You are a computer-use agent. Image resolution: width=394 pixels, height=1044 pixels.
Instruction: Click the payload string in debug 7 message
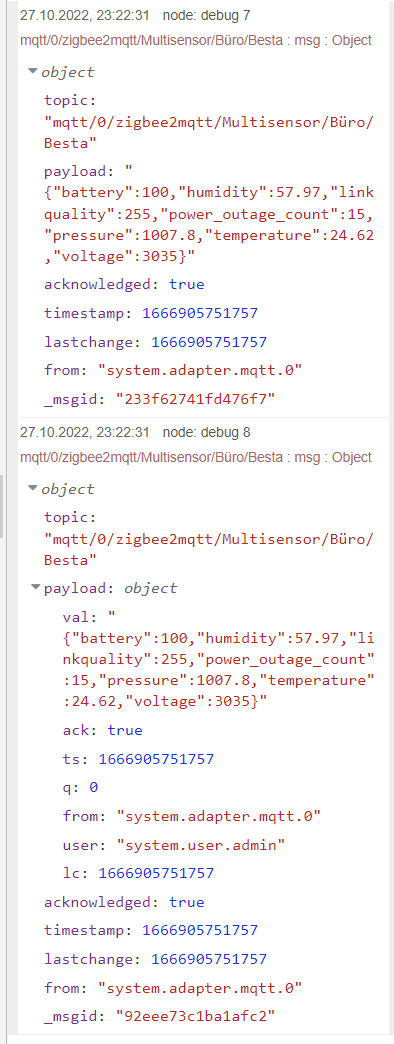[x=209, y=214]
